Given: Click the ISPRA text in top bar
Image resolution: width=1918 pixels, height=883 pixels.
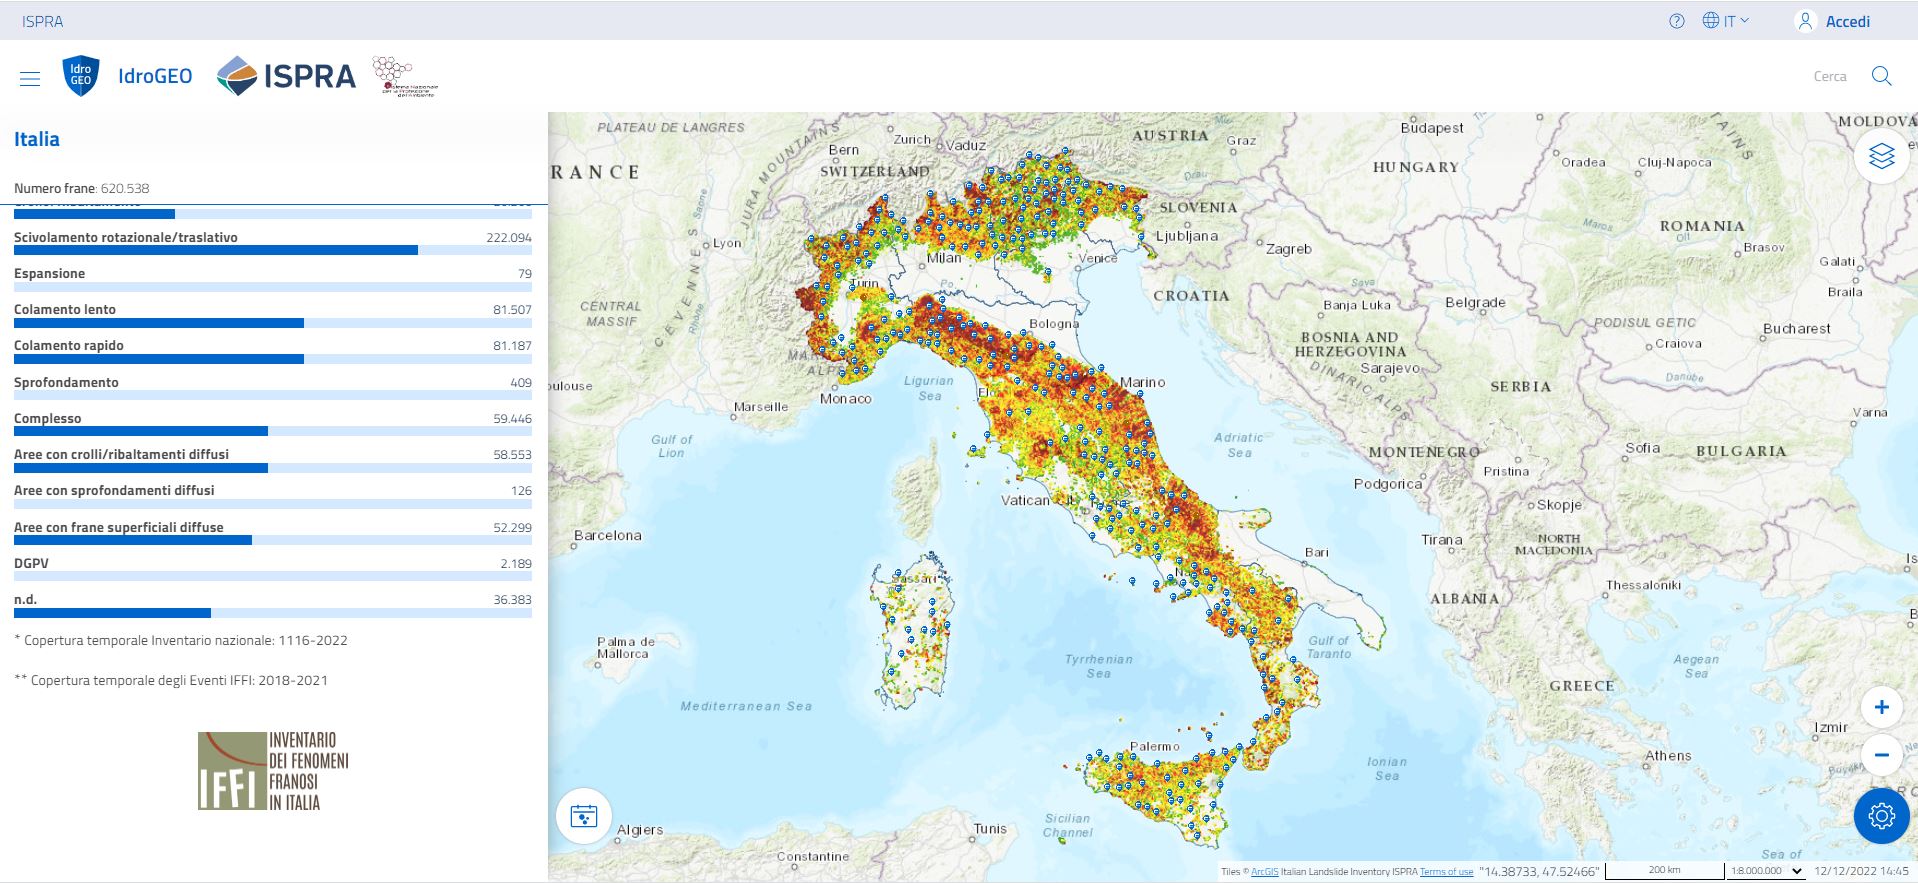Looking at the screenshot, I should (x=43, y=21).
